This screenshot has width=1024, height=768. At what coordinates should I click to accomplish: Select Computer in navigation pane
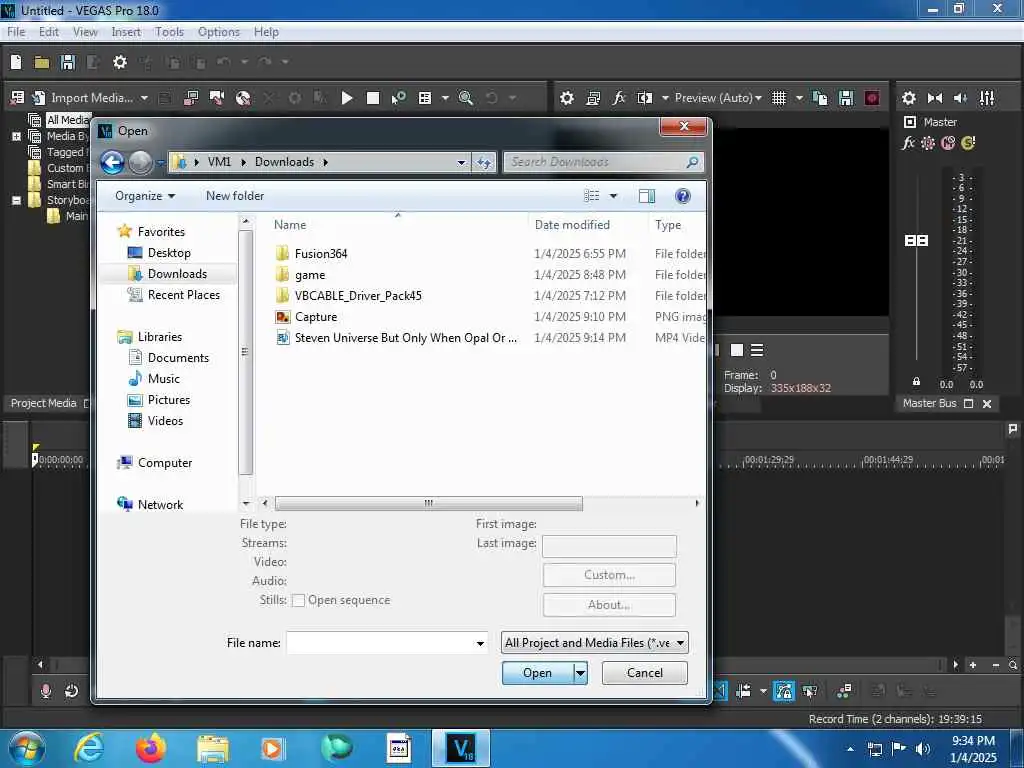click(165, 462)
